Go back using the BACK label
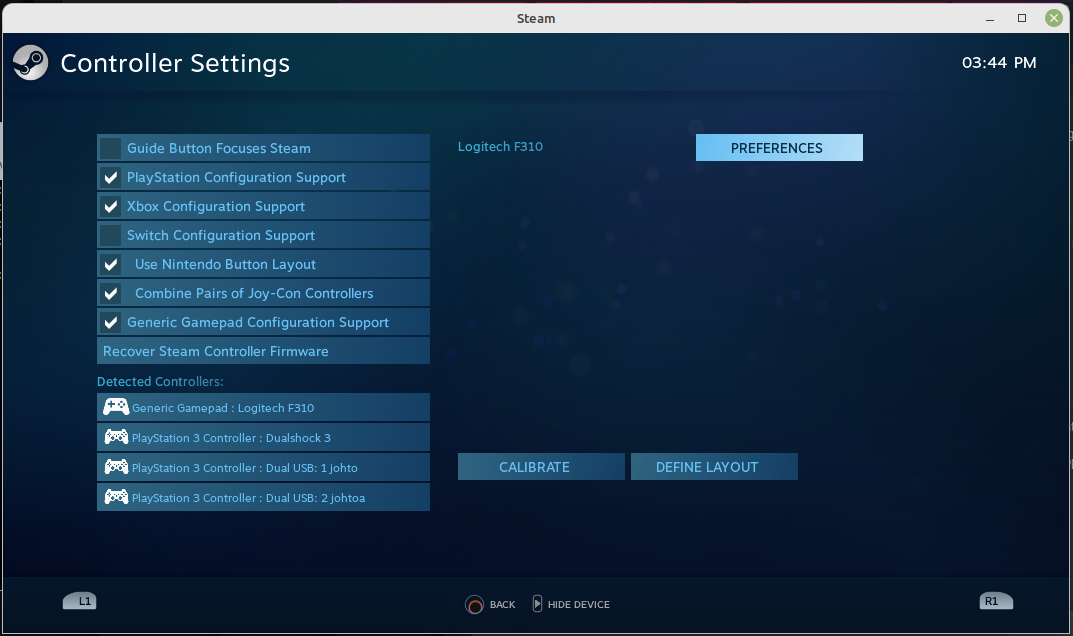The image size is (1073, 636). click(502, 605)
